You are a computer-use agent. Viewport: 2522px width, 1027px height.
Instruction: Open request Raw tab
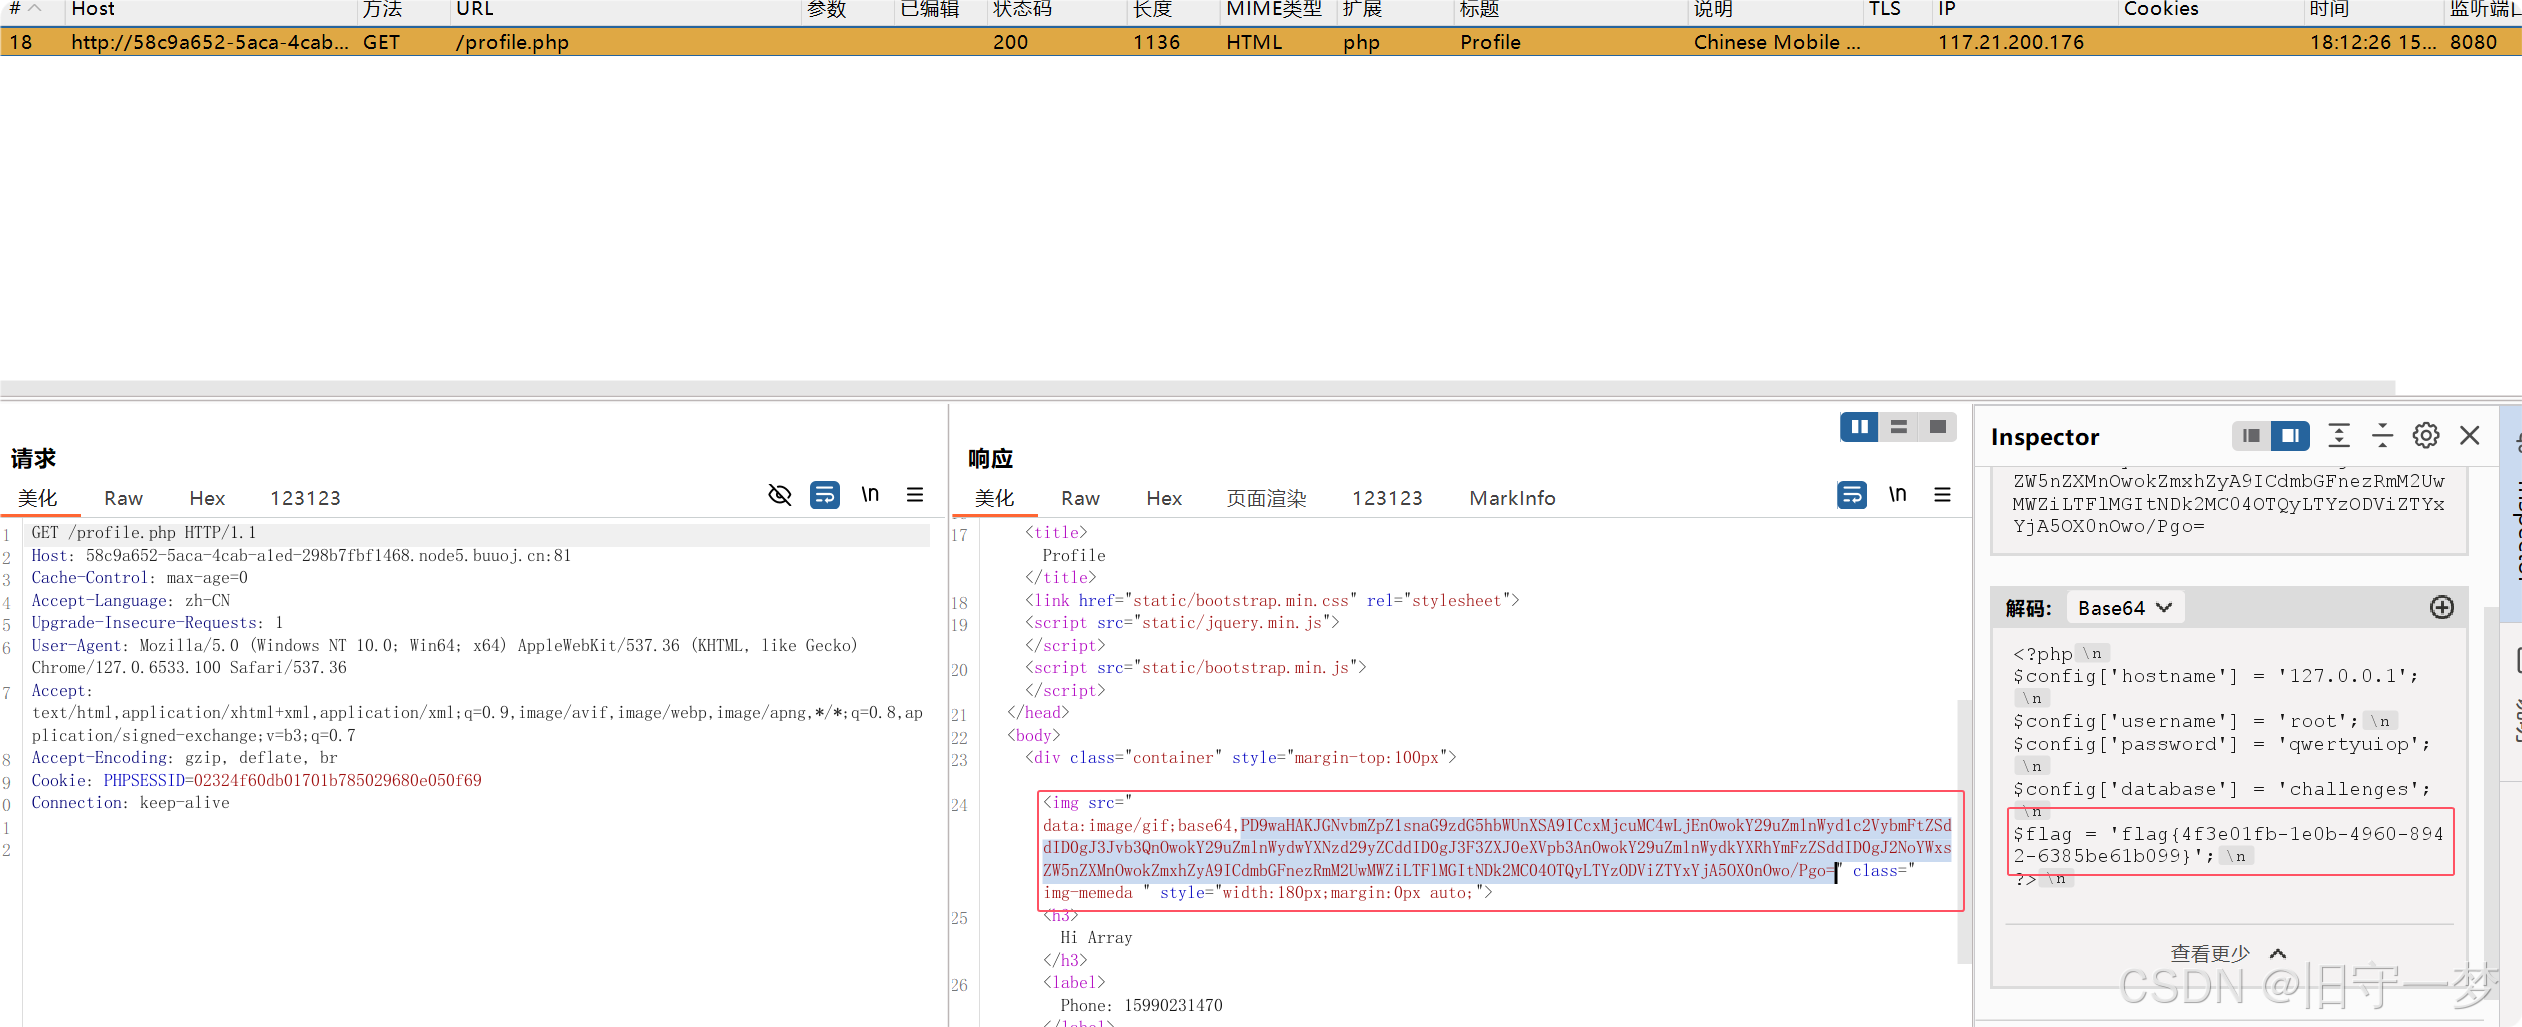123,498
